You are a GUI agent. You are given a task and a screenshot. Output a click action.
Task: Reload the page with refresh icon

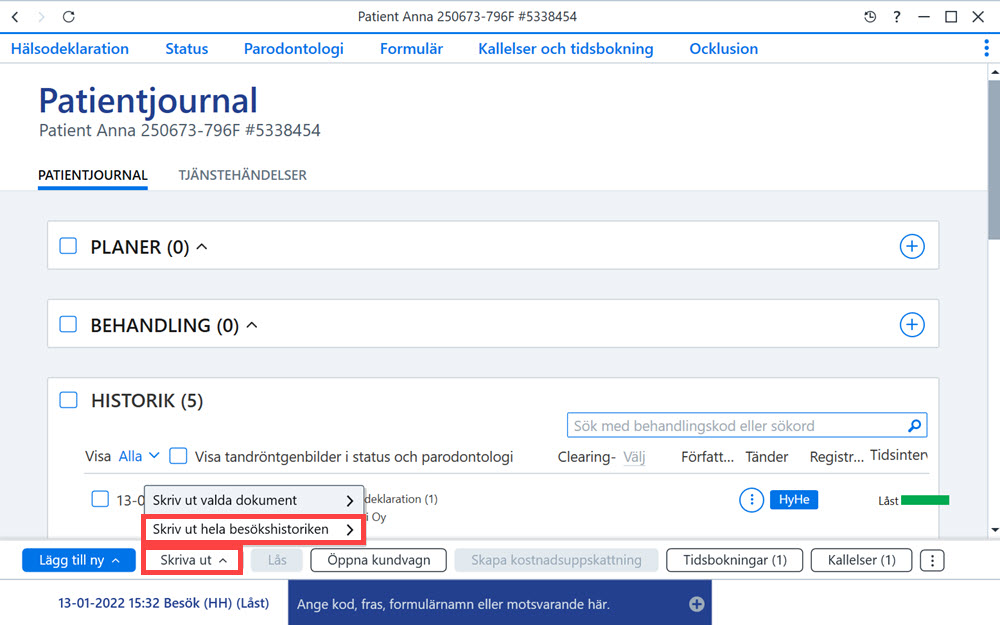point(68,17)
